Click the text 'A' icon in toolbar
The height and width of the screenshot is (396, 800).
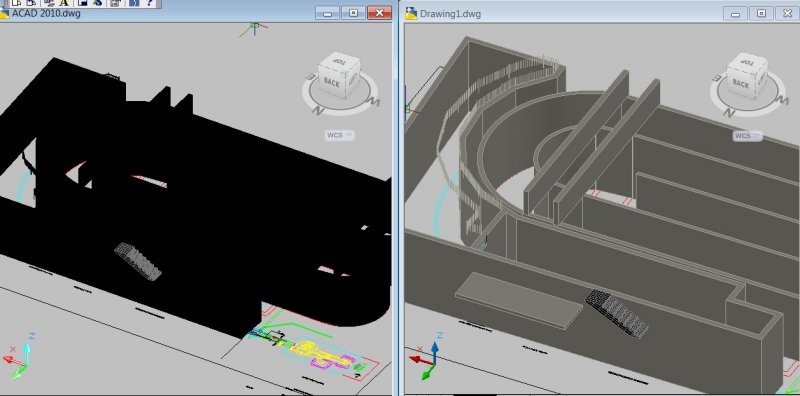coord(64,3)
